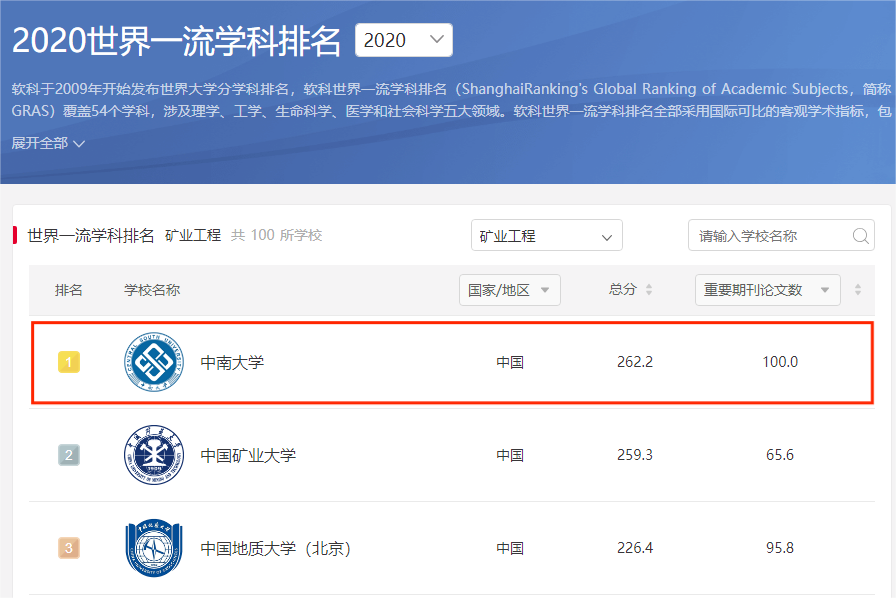Click the 共 100 所学校 count text
The image size is (896, 598).
[x=277, y=235]
